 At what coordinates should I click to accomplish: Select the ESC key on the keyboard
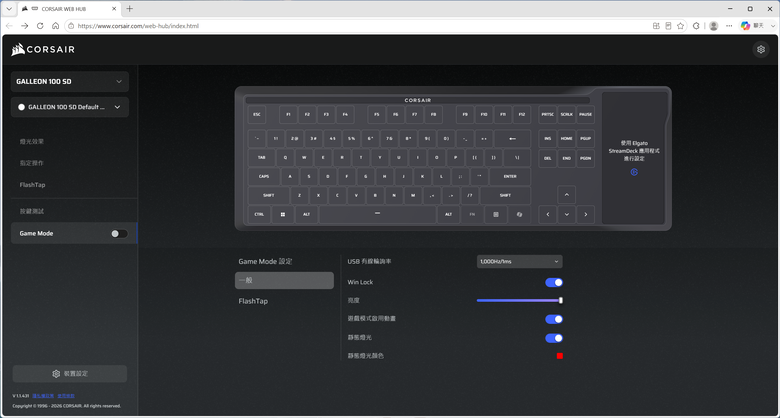tap(257, 114)
